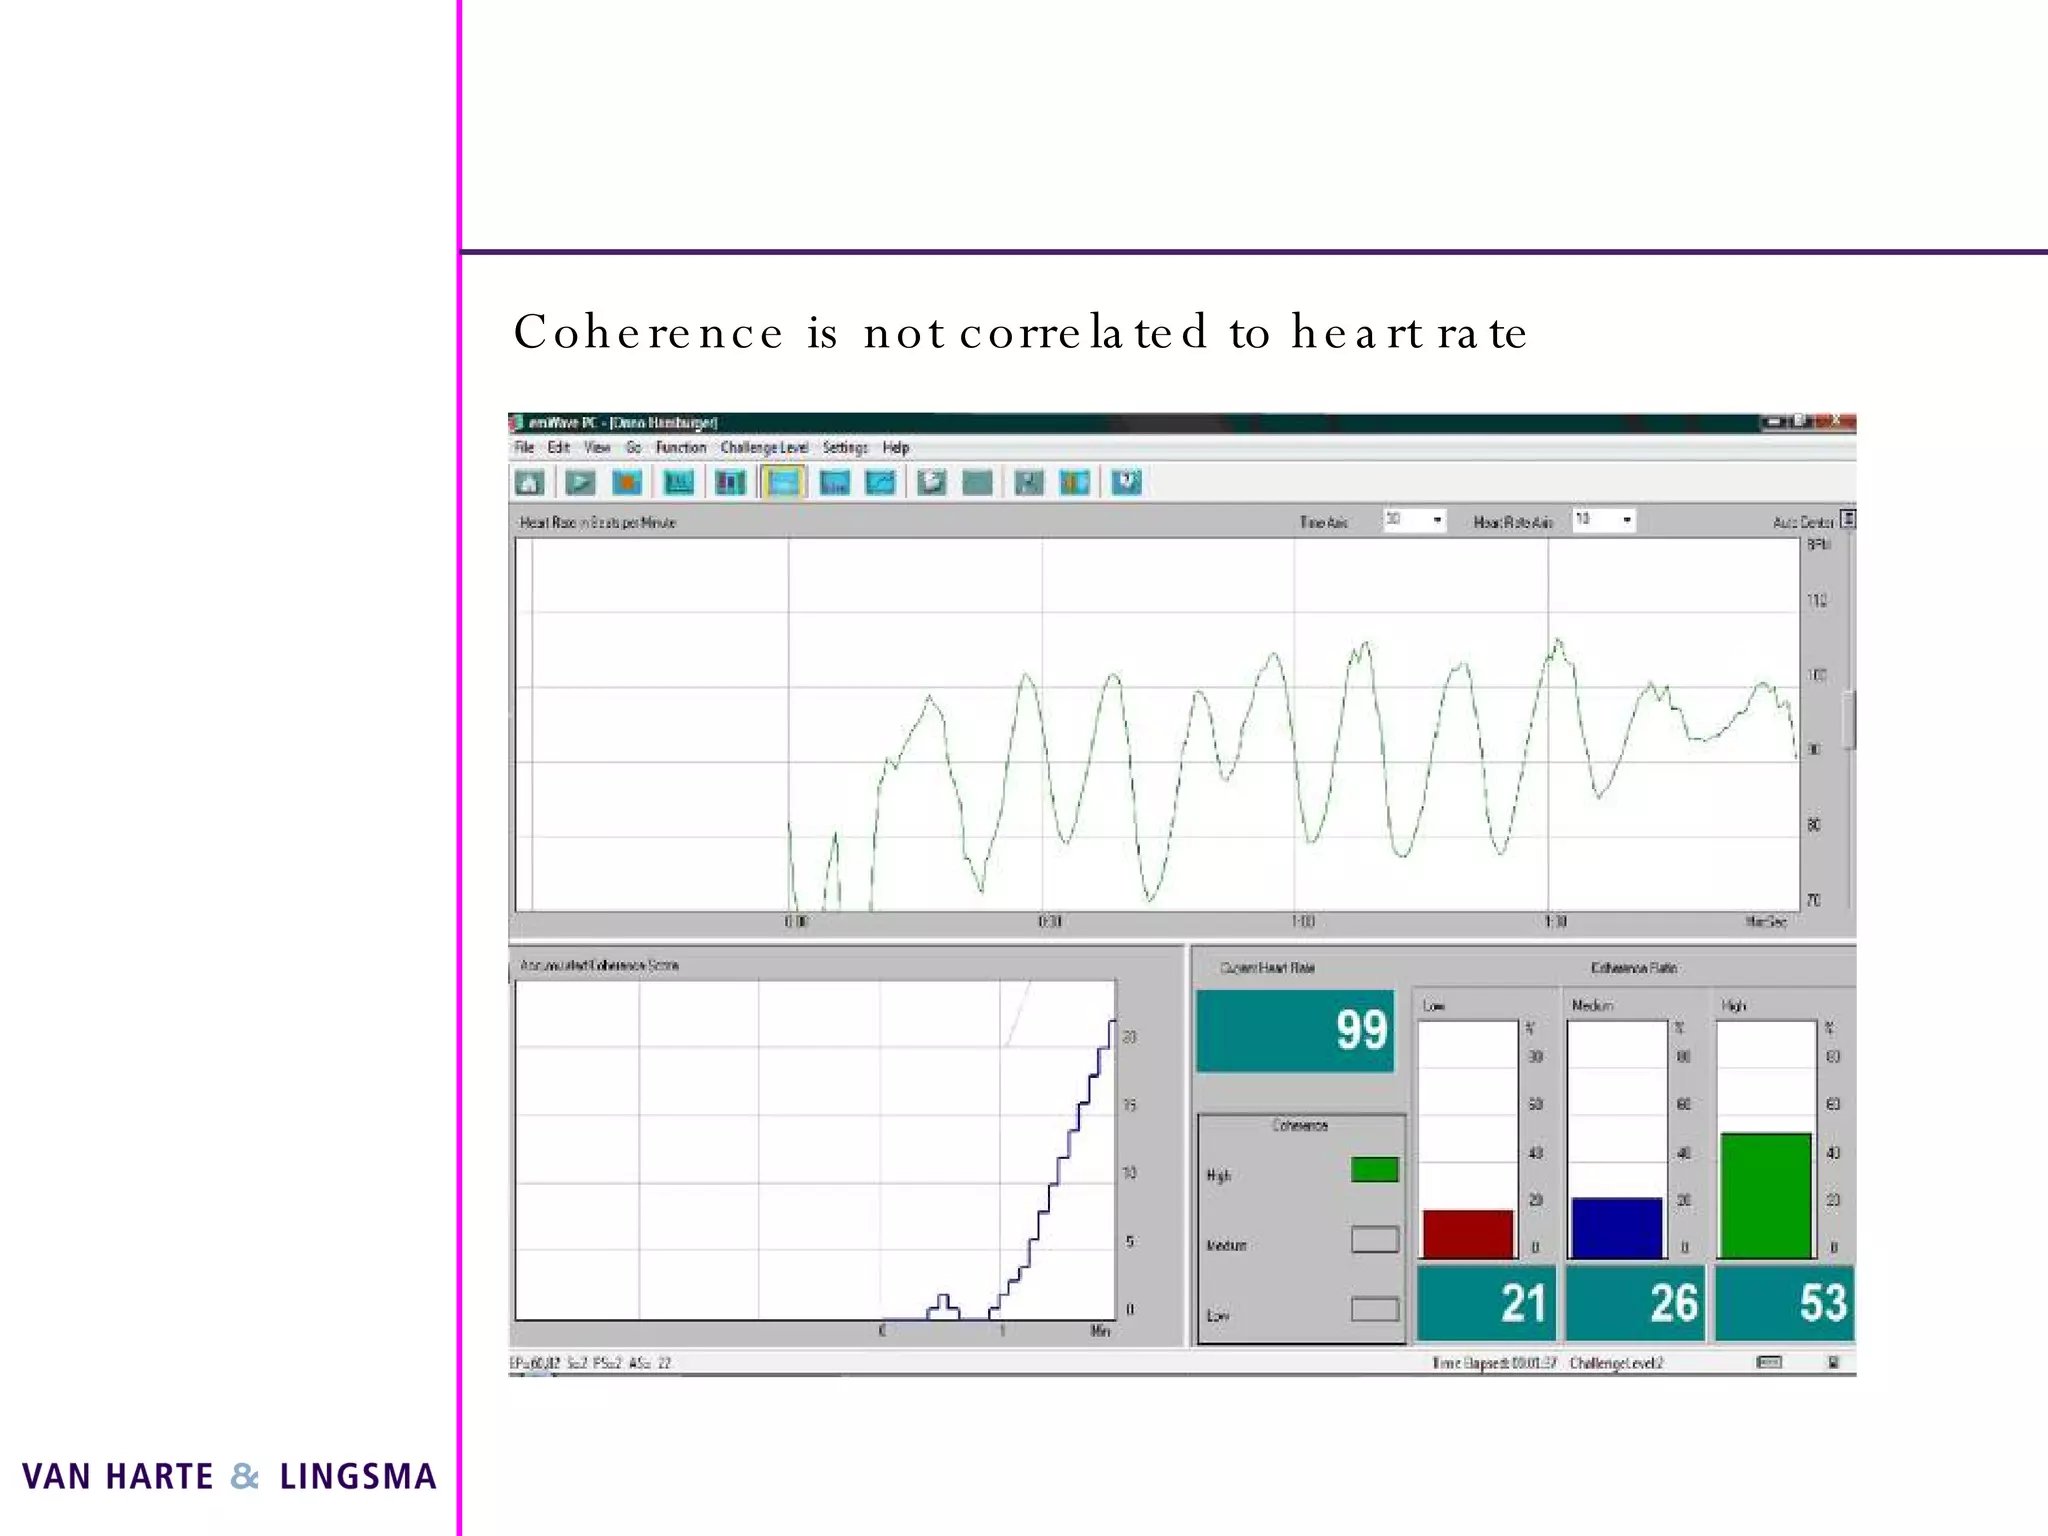2048x1536 pixels.
Task: Click the Current Heart Rate label
Action: click(1267, 968)
